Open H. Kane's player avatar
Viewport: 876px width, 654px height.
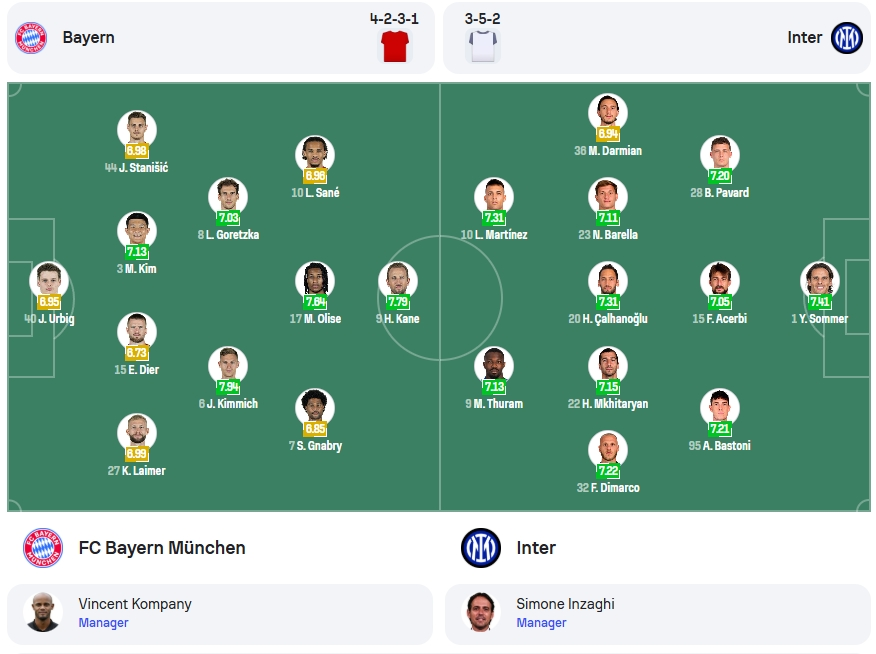coord(398,280)
